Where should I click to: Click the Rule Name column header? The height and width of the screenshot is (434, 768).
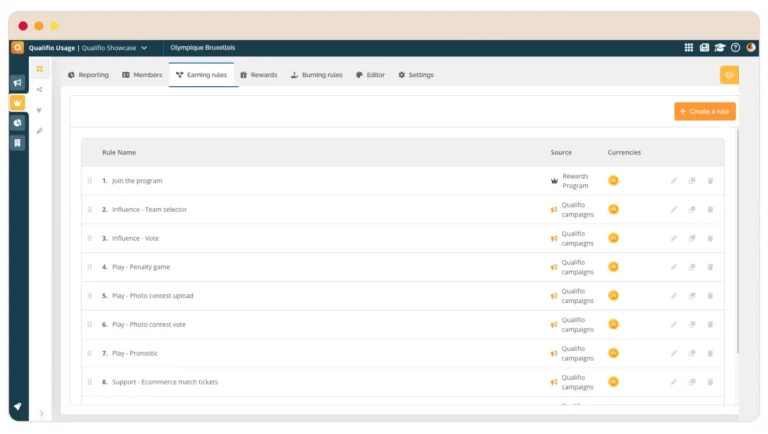(119, 153)
